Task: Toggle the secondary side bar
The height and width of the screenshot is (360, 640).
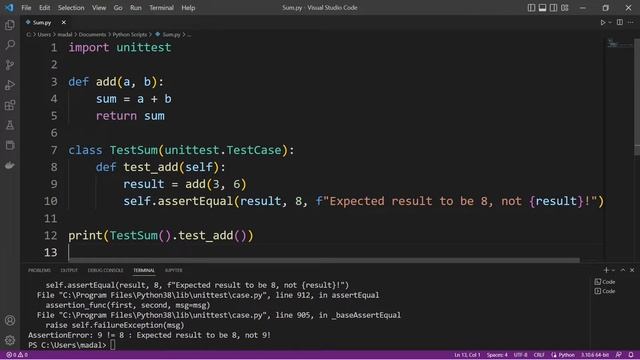Action: tap(553, 8)
